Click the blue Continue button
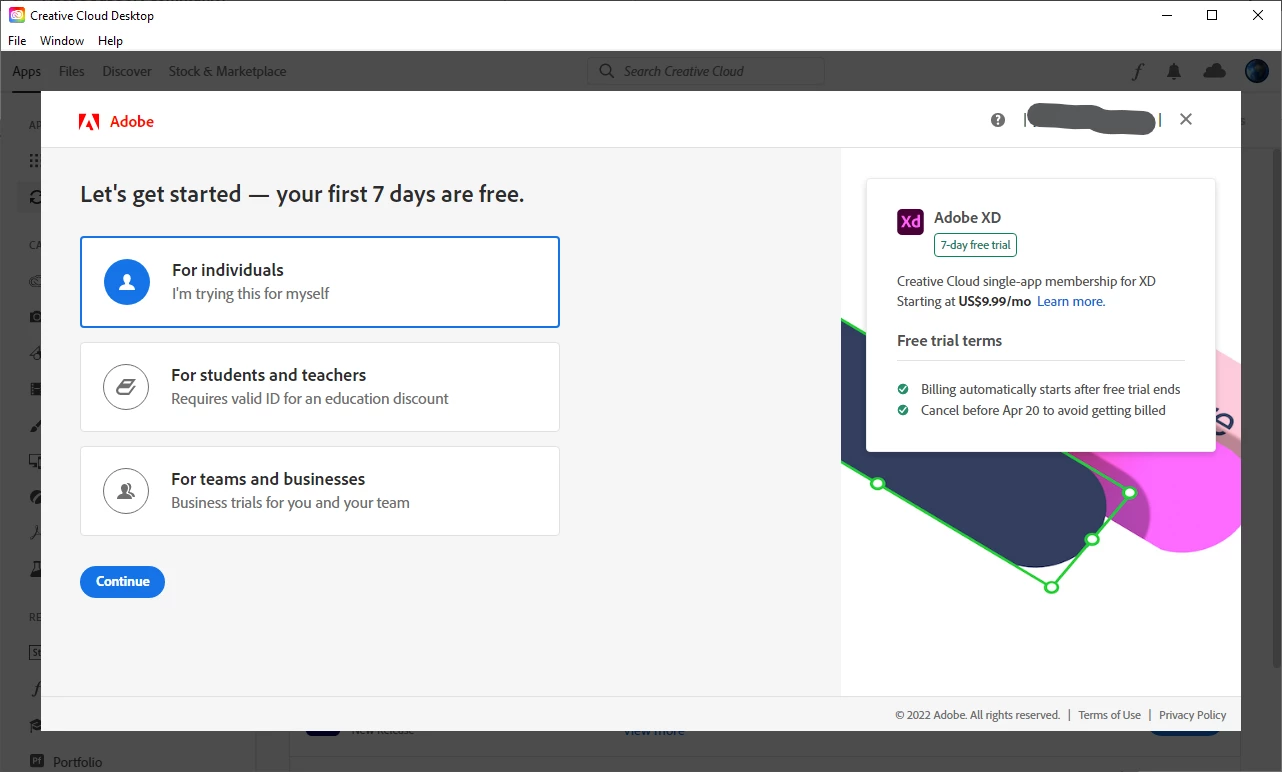The height and width of the screenshot is (772, 1282). point(122,581)
